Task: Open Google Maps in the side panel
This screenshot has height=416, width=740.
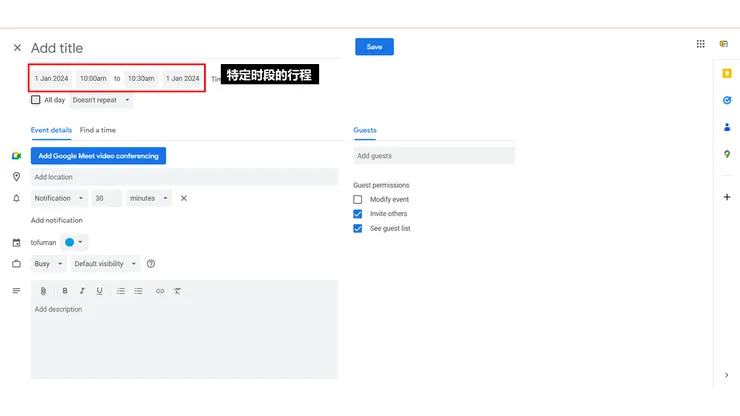Action: (727, 154)
